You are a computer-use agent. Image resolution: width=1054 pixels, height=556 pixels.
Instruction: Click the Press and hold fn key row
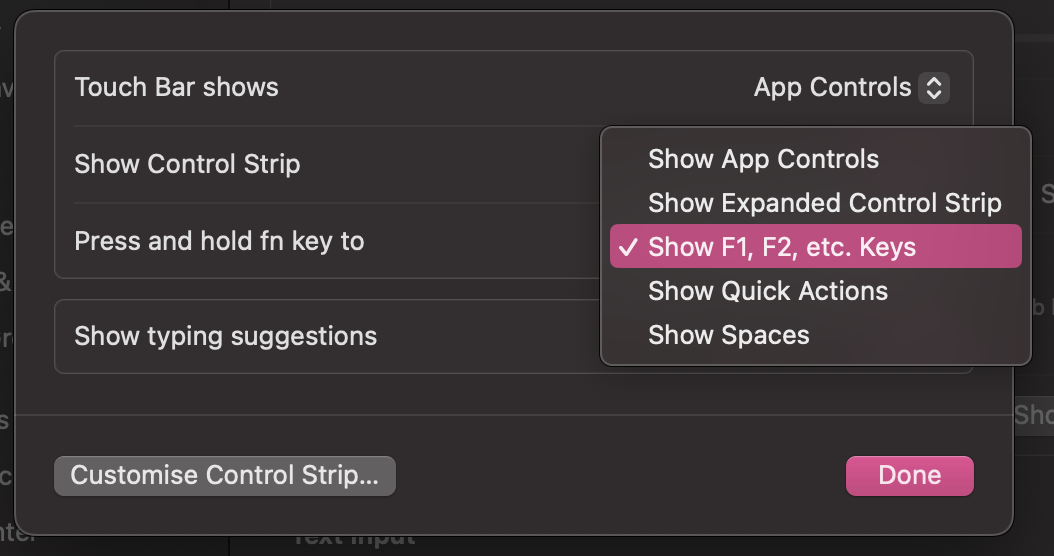tap(219, 241)
